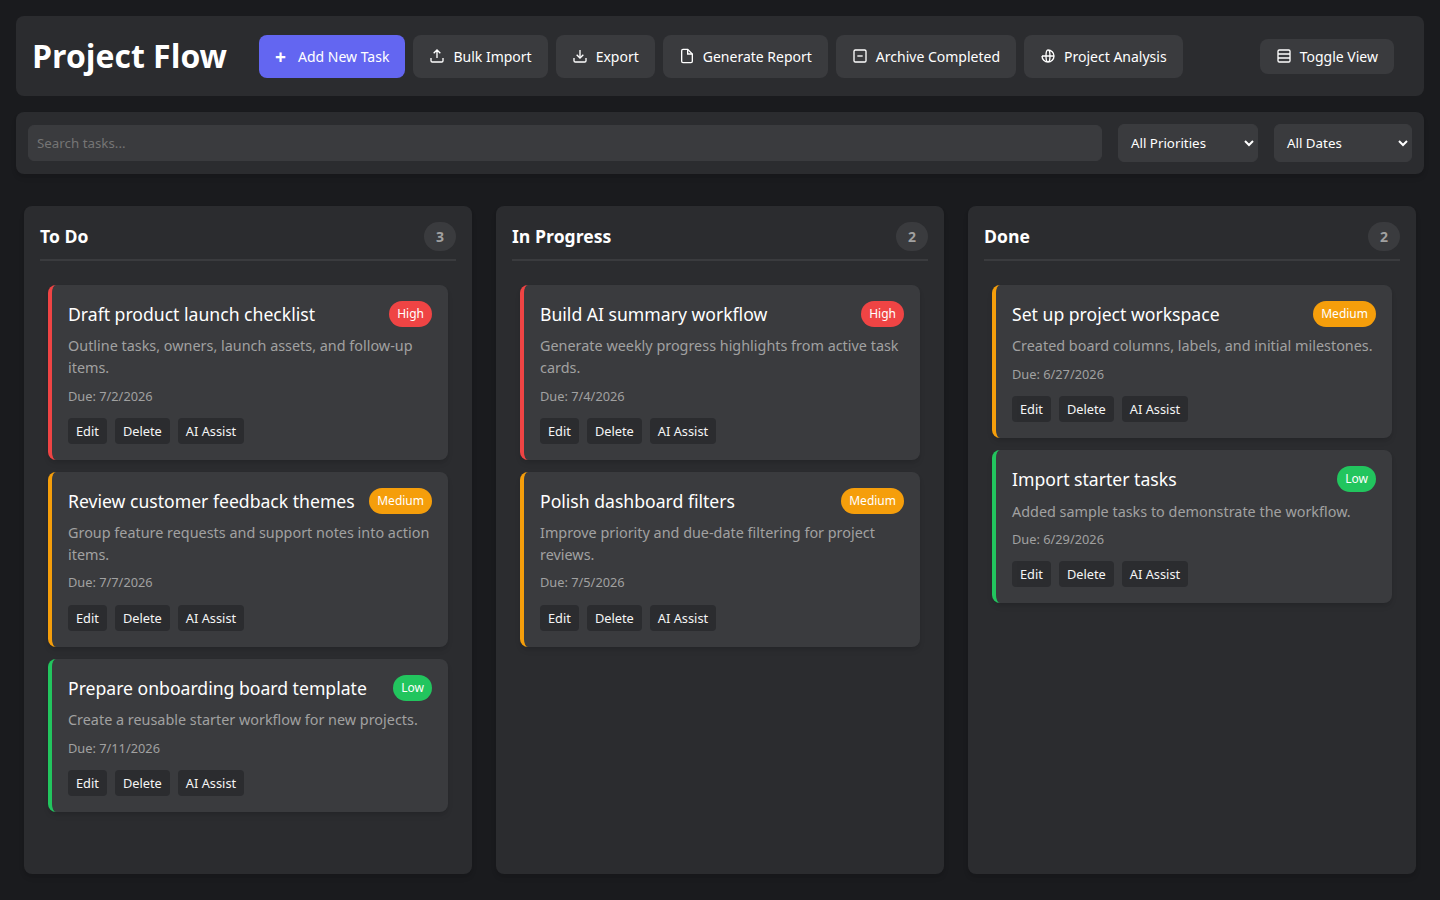
Task: Add a new task
Action: [x=332, y=57]
